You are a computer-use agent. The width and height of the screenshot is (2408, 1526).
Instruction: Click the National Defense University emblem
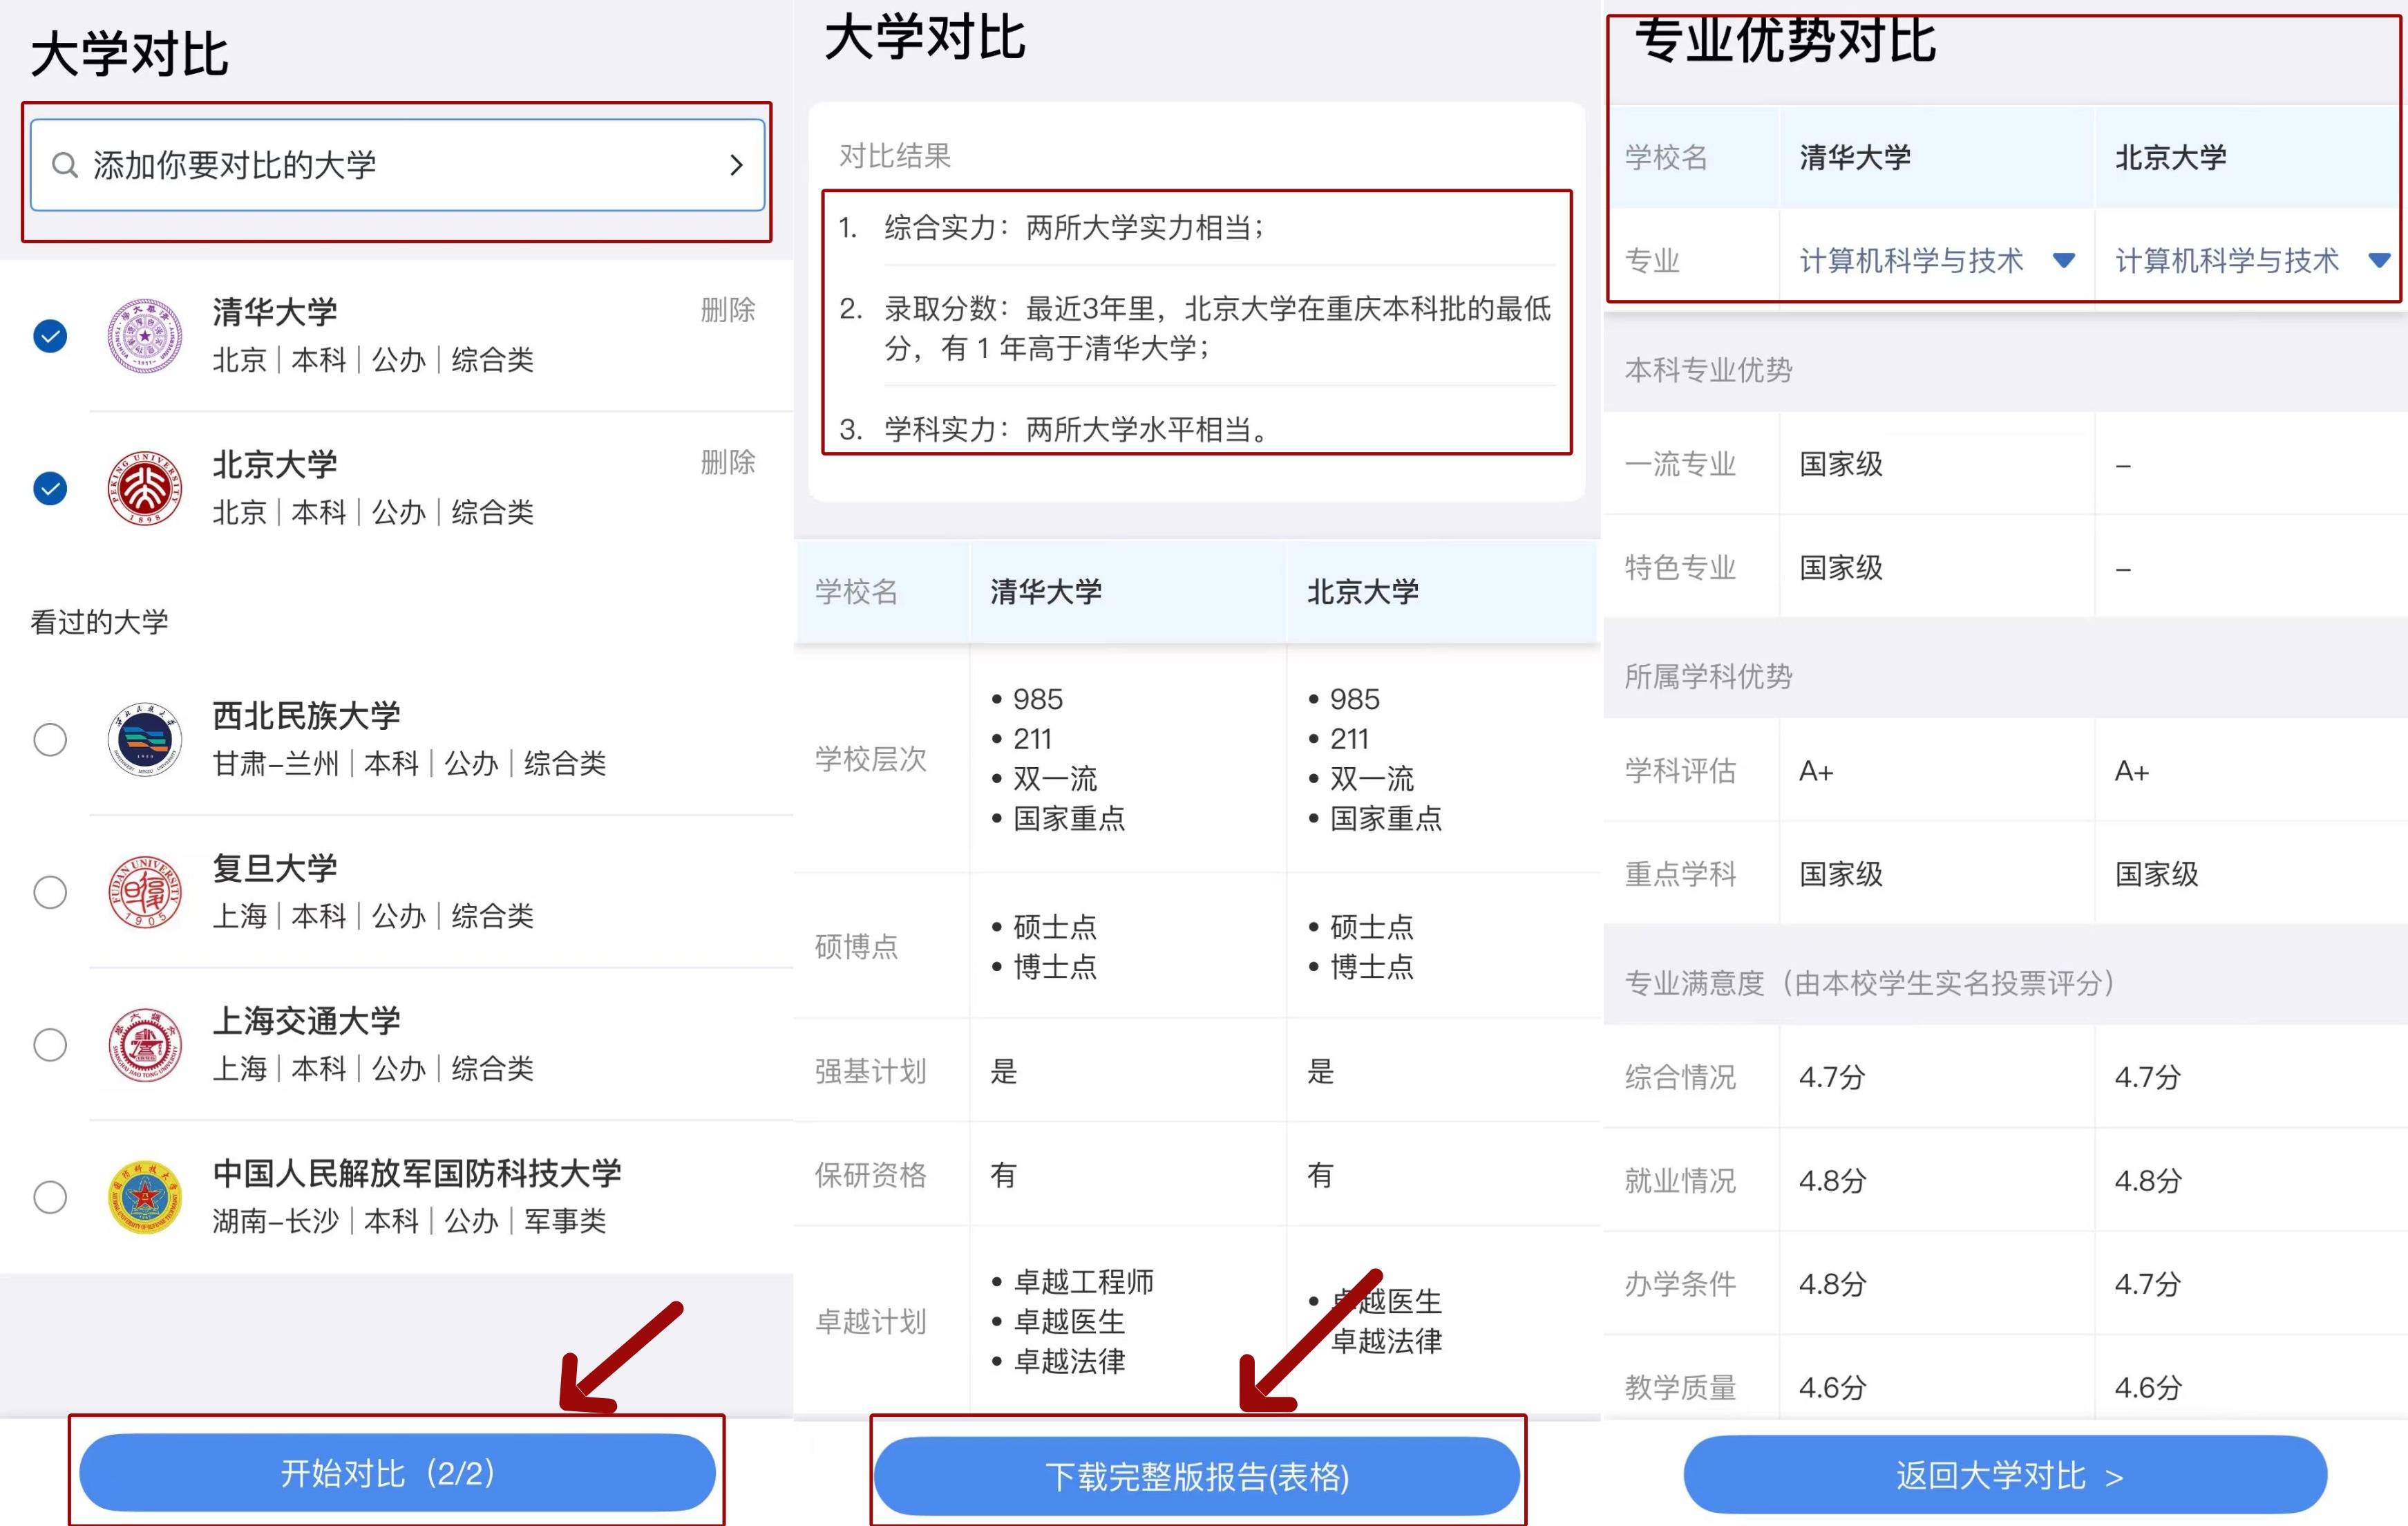[145, 1197]
